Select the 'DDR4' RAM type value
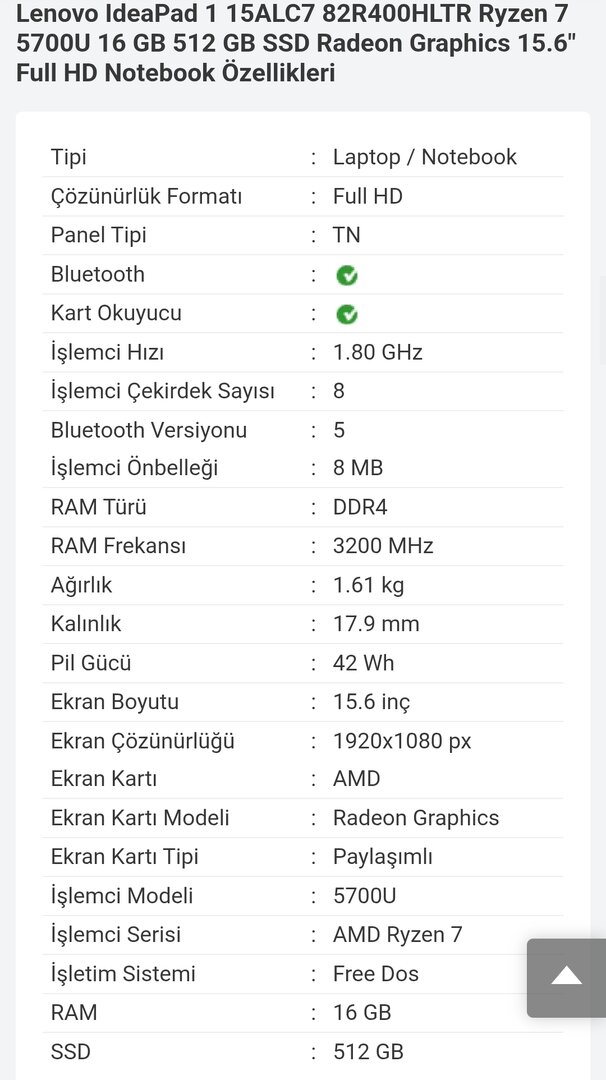This screenshot has height=1080, width=606. tap(360, 507)
